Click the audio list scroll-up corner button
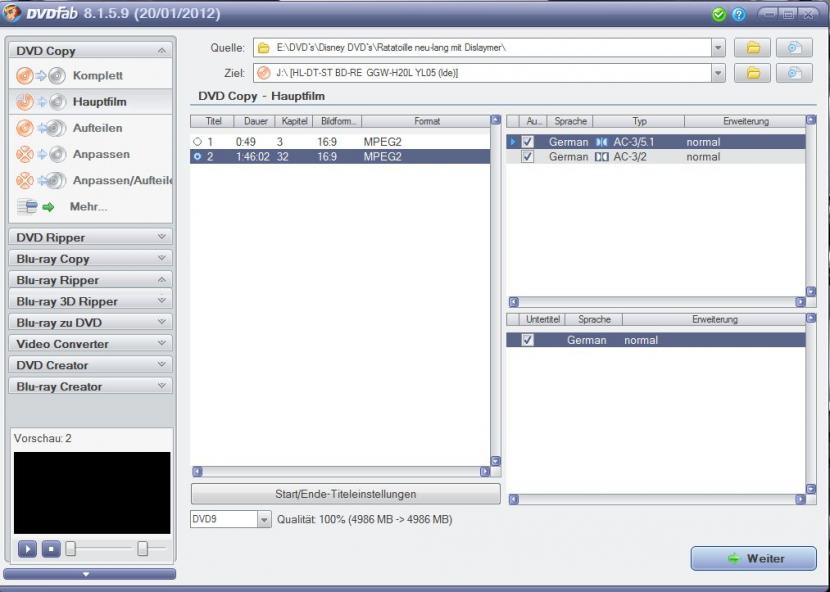Image resolution: width=830 pixels, height=592 pixels. (x=810, y=120)
